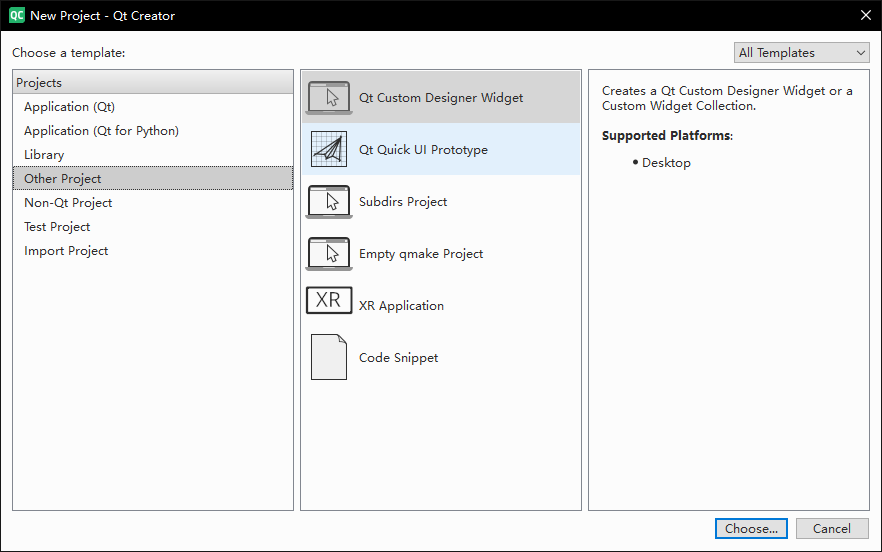This screenshot has width=882, height=552.
Task: Select Application (Qt for Python) category
Action: (153, 131)
